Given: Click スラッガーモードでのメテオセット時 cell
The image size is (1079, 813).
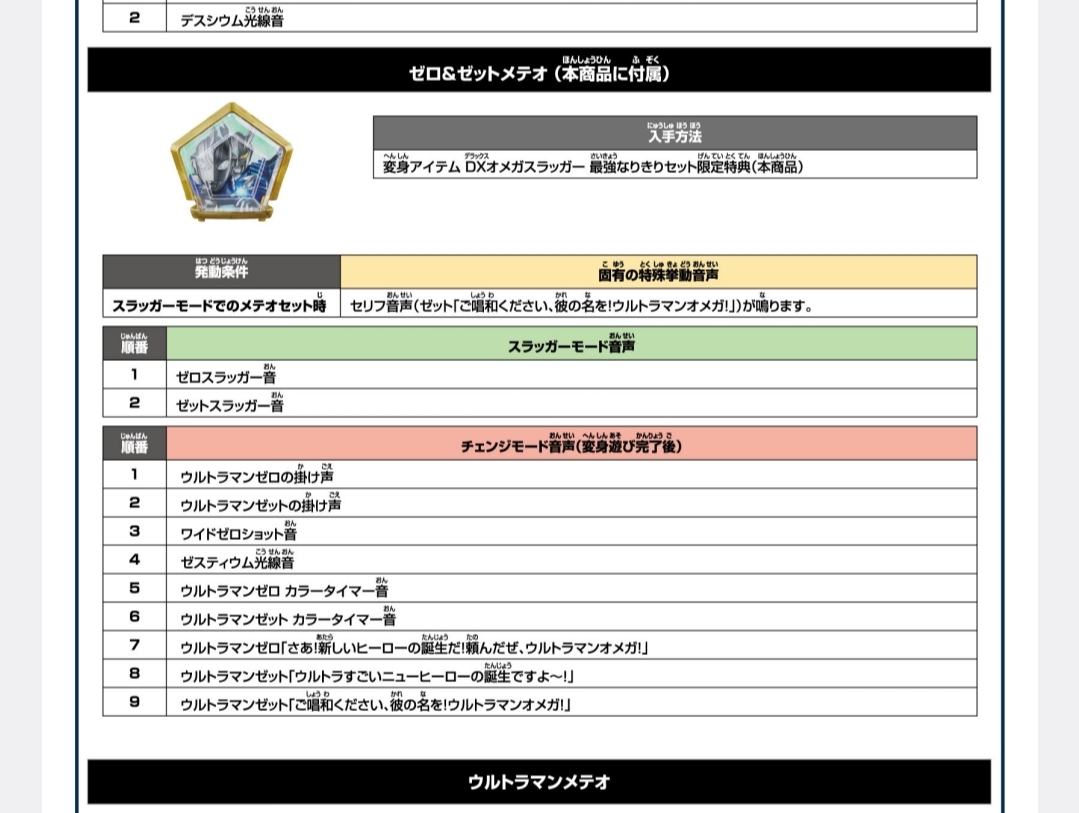Looking at the screenshot, I should pos(222,304).
